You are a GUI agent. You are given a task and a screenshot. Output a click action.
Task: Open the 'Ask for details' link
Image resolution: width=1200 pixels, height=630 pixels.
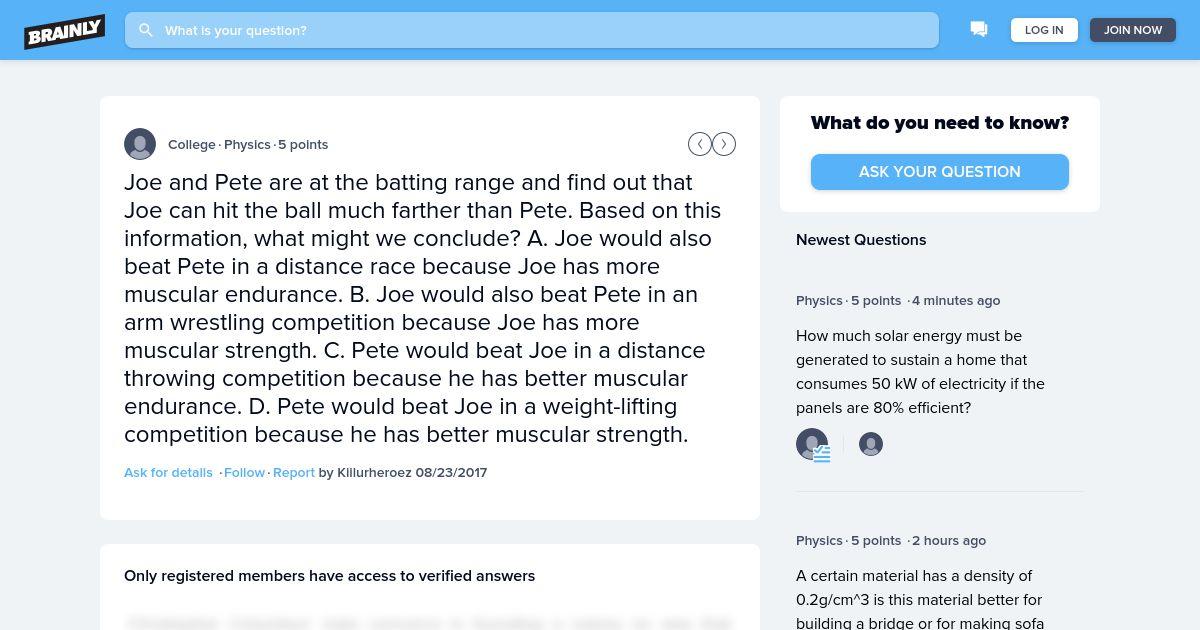168,472
